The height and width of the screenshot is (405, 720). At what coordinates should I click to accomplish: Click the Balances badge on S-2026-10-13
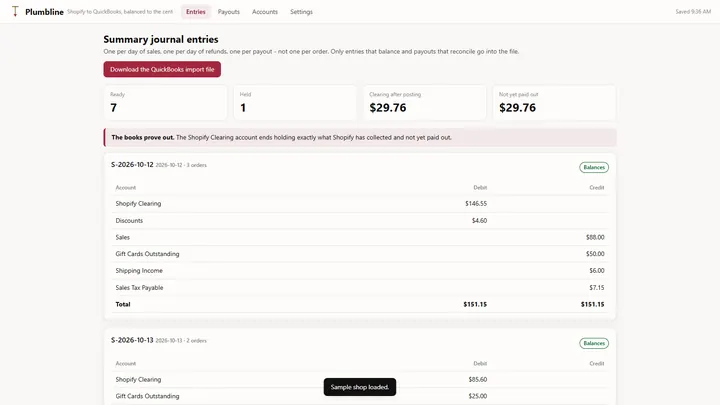pyautogui.click(x=594, y=343)
